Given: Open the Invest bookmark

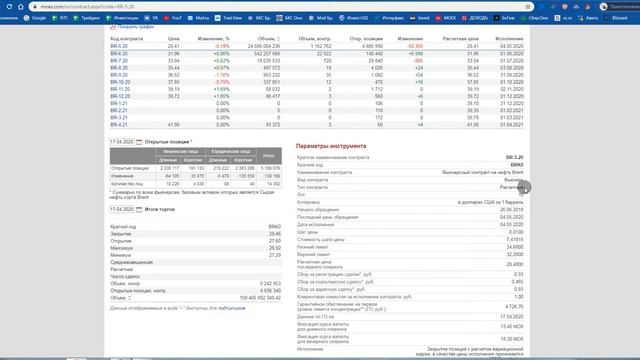Looking at the screenshot, I should (420, 18).
